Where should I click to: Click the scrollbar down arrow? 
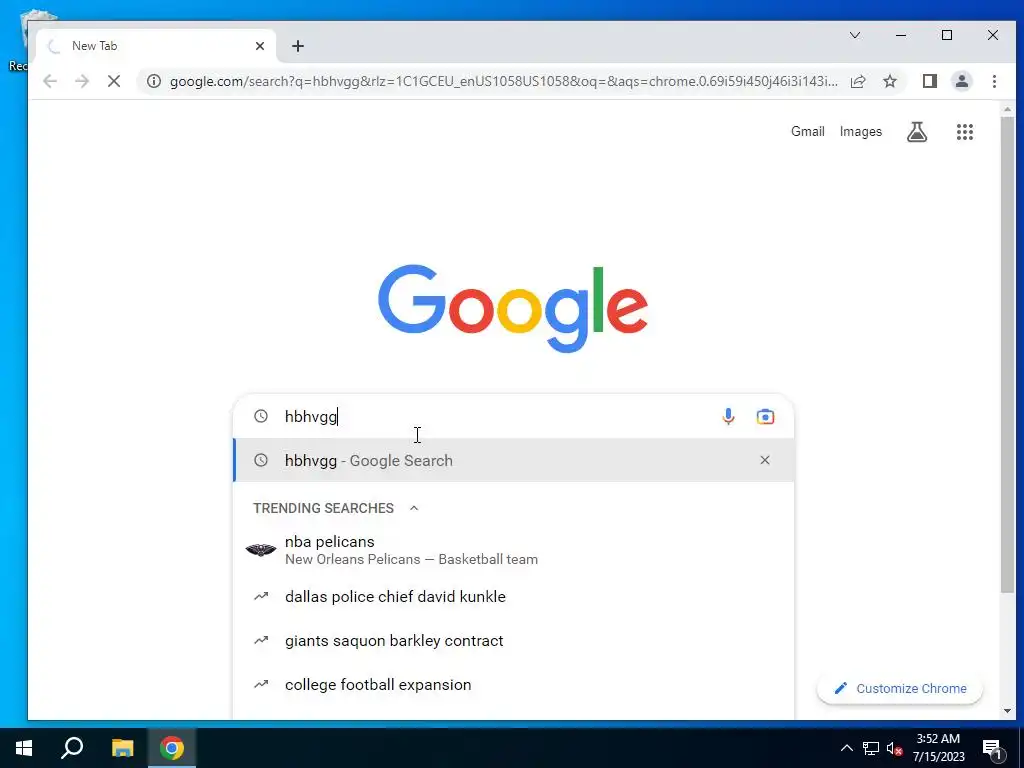(1007, 711)
